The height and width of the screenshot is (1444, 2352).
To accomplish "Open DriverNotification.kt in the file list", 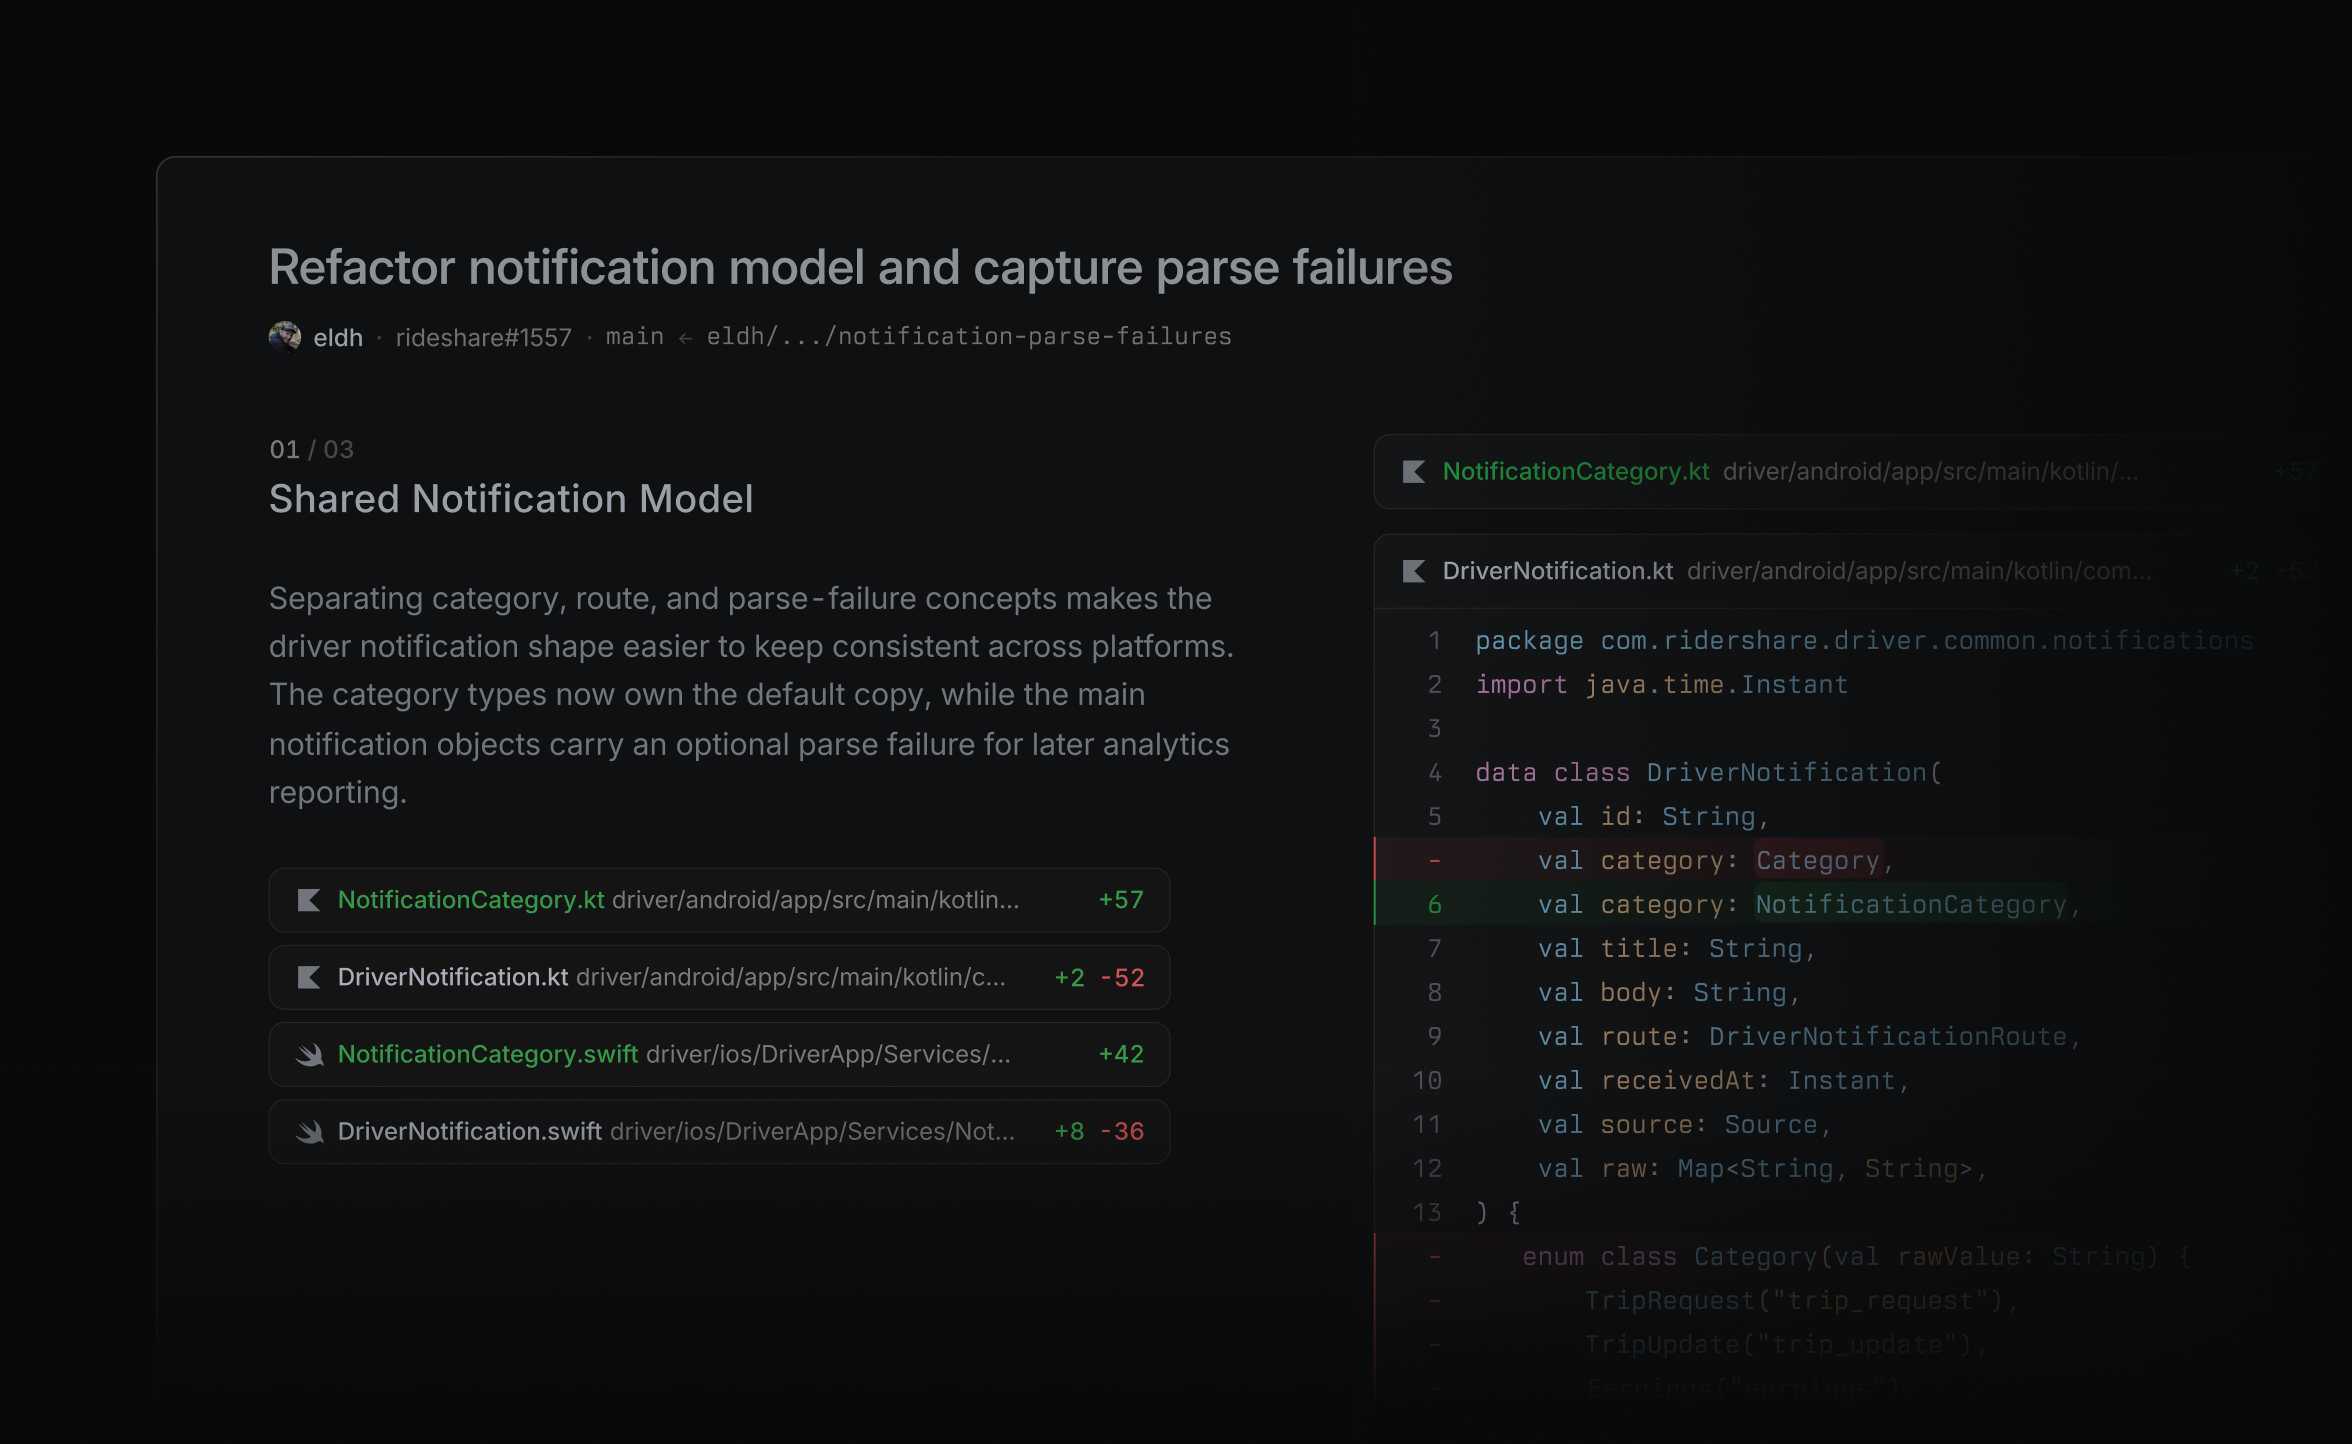I will point(719,977).
